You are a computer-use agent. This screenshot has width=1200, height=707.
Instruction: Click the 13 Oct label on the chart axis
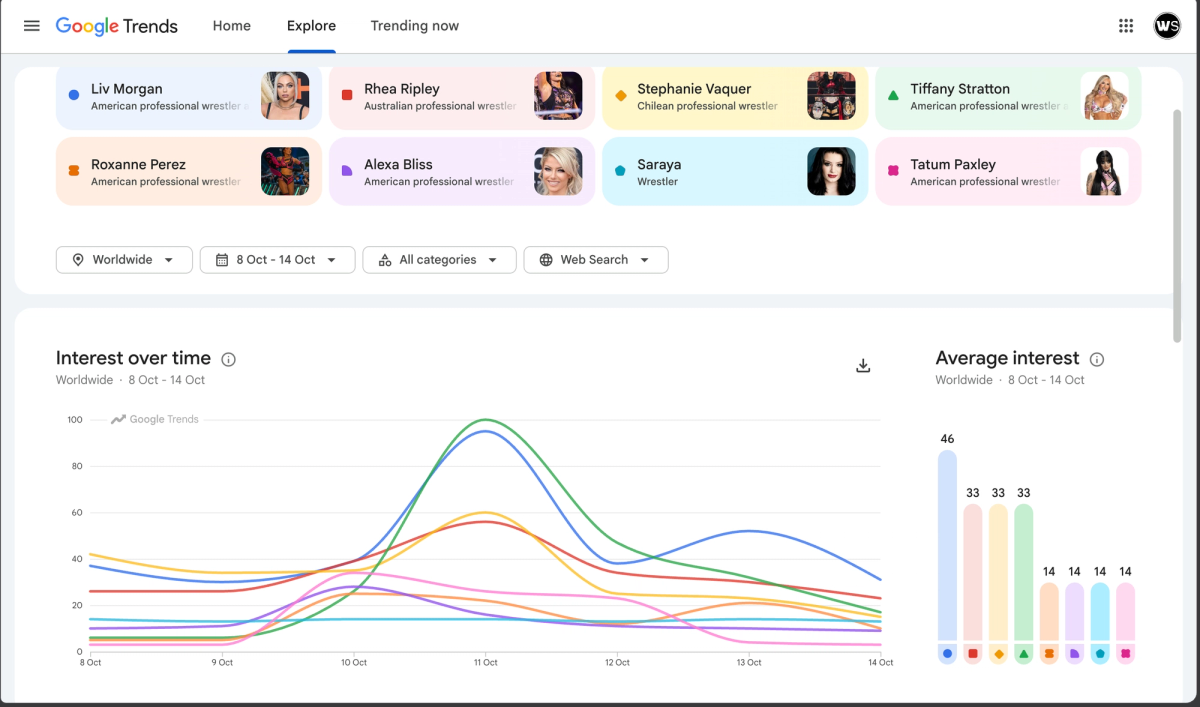749,663
